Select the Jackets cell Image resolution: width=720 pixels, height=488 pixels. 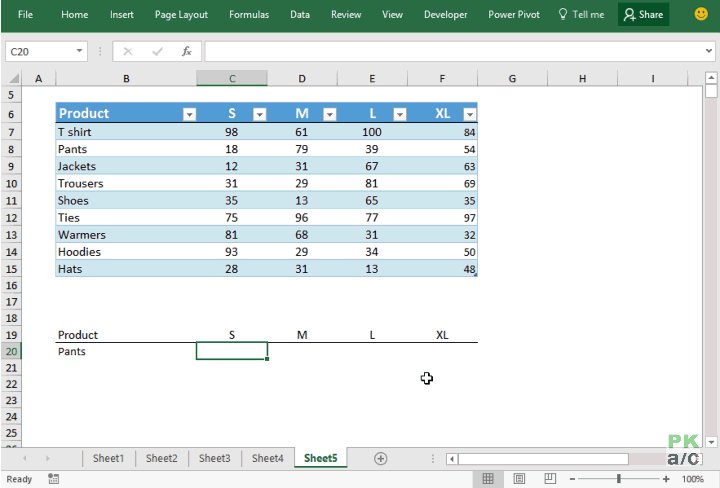(126, 166)
